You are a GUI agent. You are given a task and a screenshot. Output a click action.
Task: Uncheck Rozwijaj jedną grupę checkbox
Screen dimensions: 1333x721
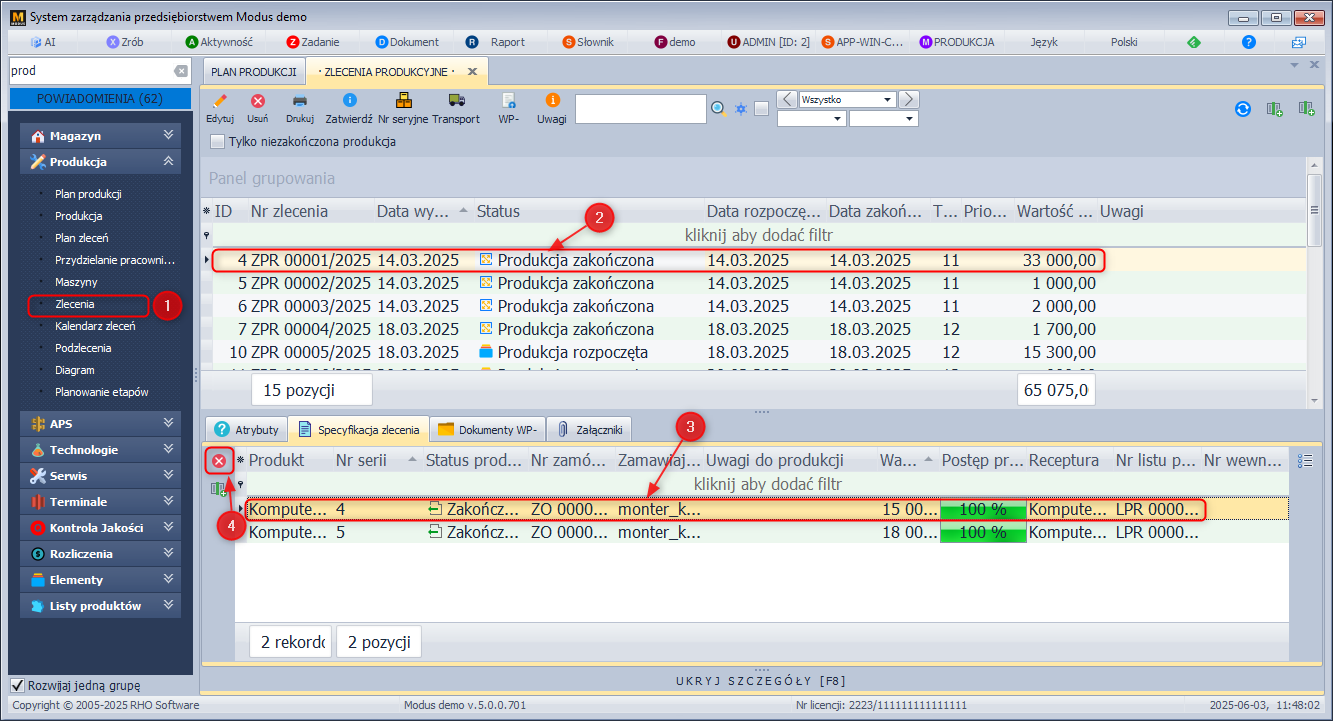point(17,686)
